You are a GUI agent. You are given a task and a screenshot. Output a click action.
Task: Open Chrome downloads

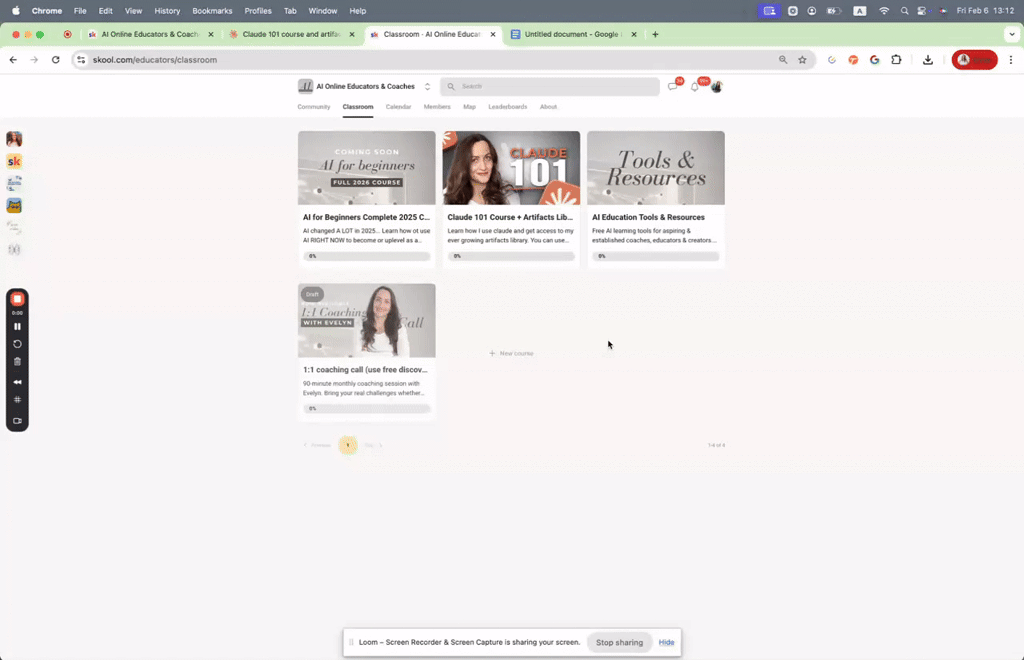tap(927, 59)
